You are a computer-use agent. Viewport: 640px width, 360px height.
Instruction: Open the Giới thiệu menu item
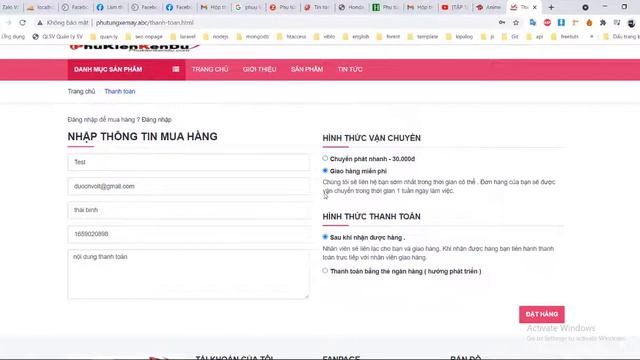point(260,69)
